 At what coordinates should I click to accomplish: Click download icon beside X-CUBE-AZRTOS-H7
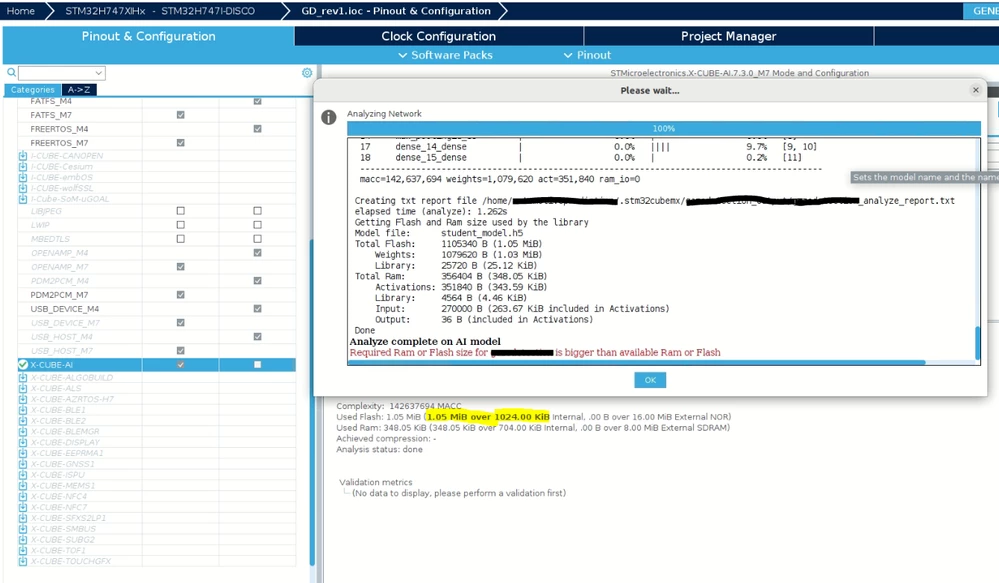(23, 399)
